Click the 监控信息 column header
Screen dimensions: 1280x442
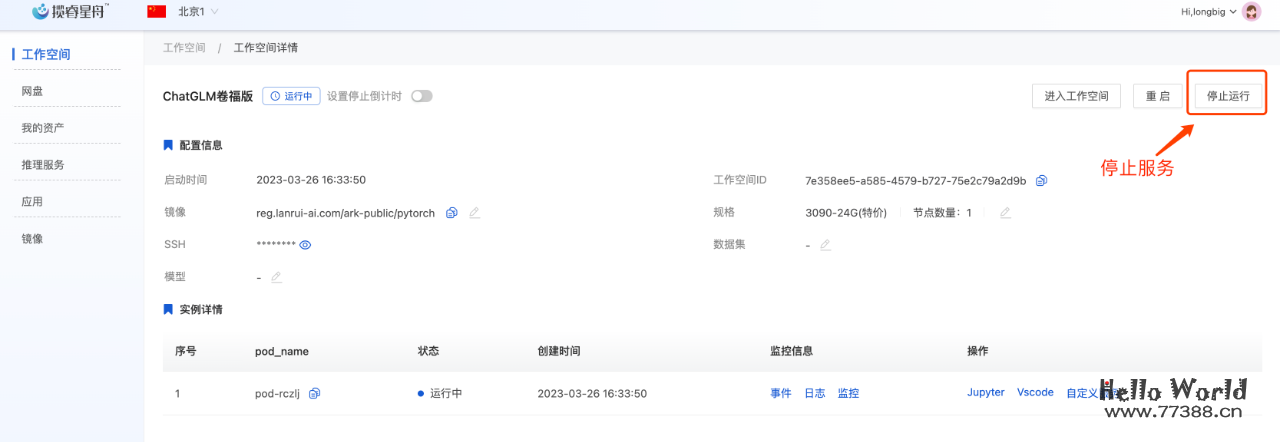coord(791,351)
